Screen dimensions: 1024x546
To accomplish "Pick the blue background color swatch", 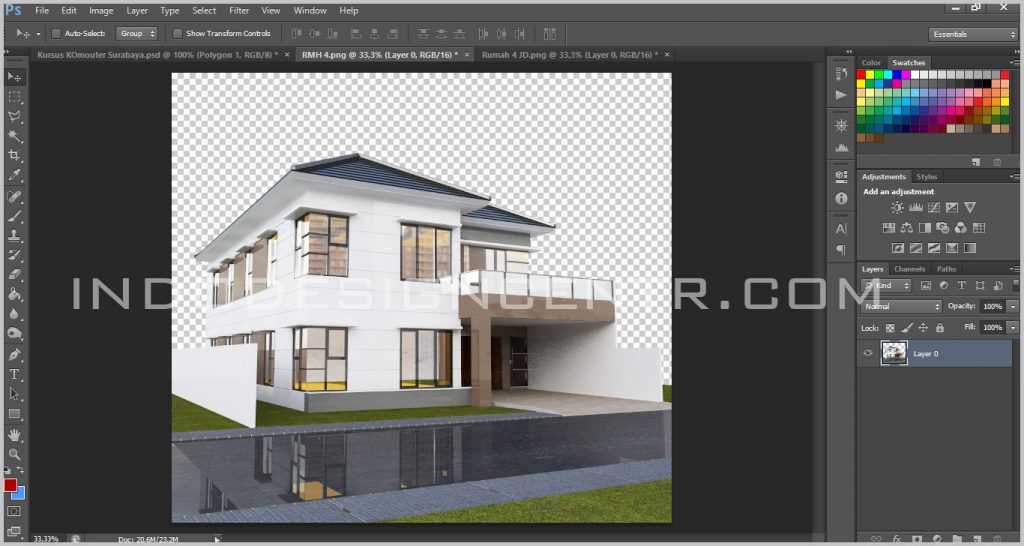I will point(20,494).
